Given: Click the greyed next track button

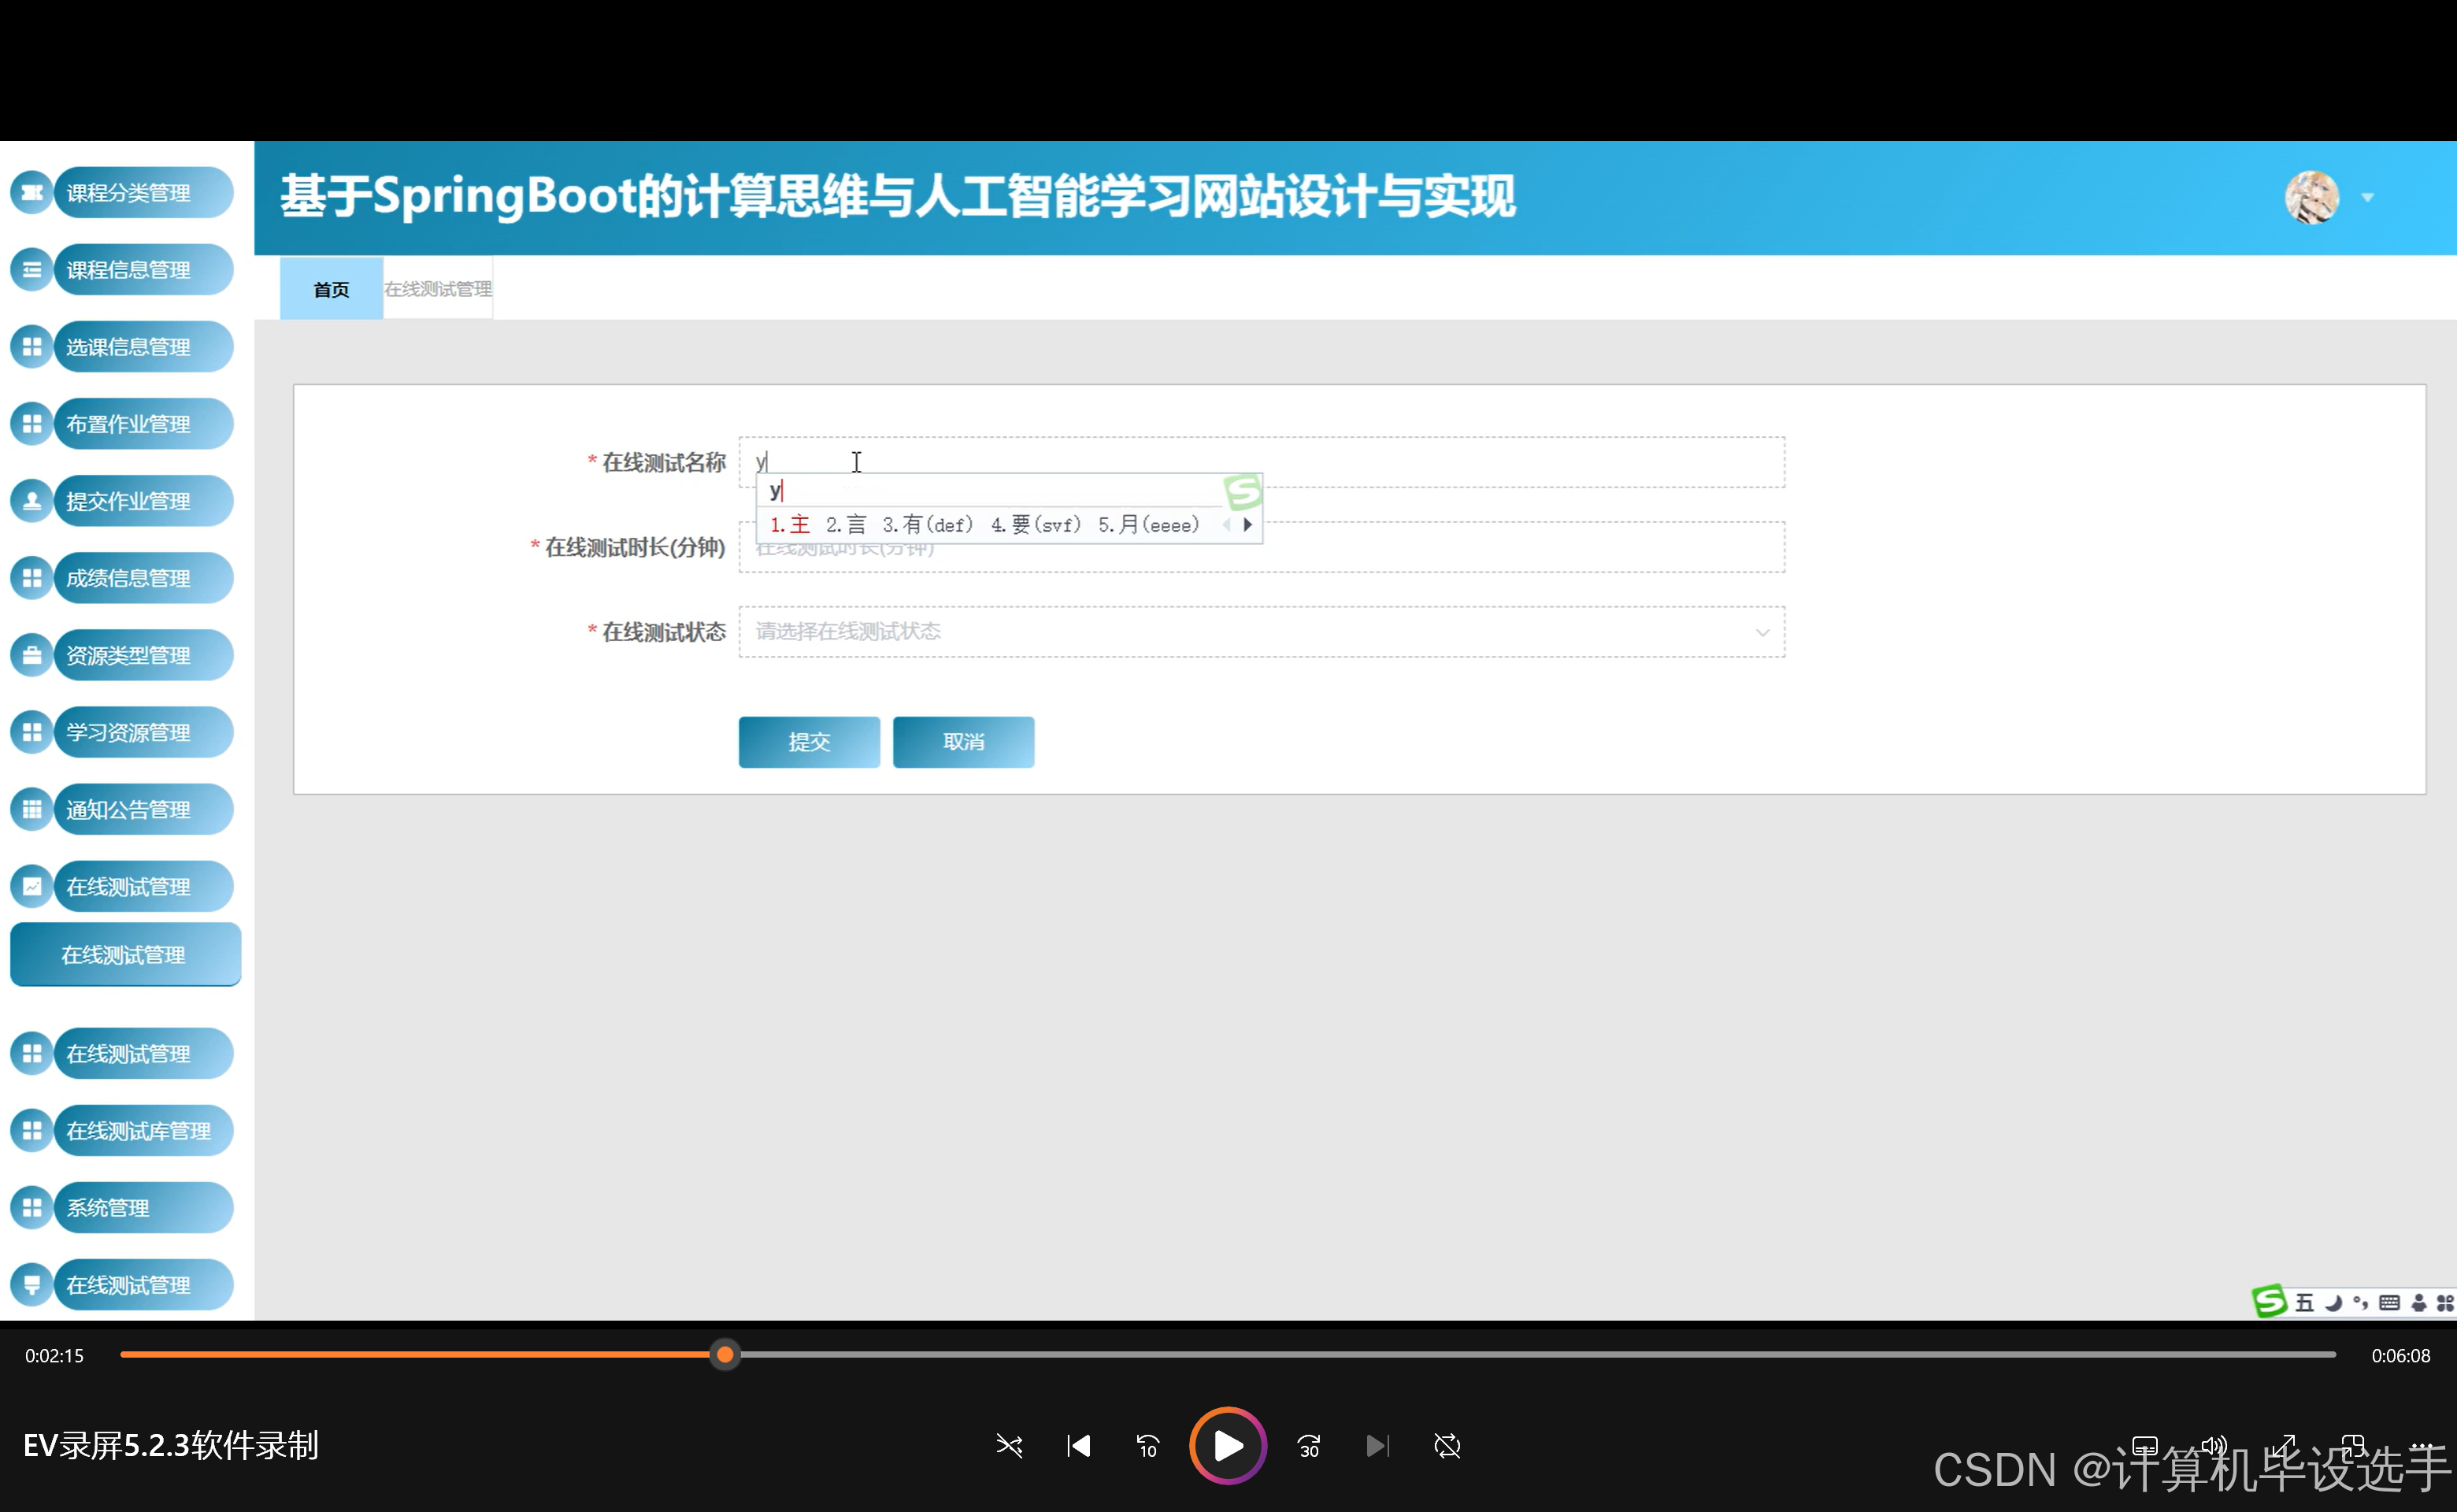Looking at the screenshot, I should click(x=1377, y=1445).
